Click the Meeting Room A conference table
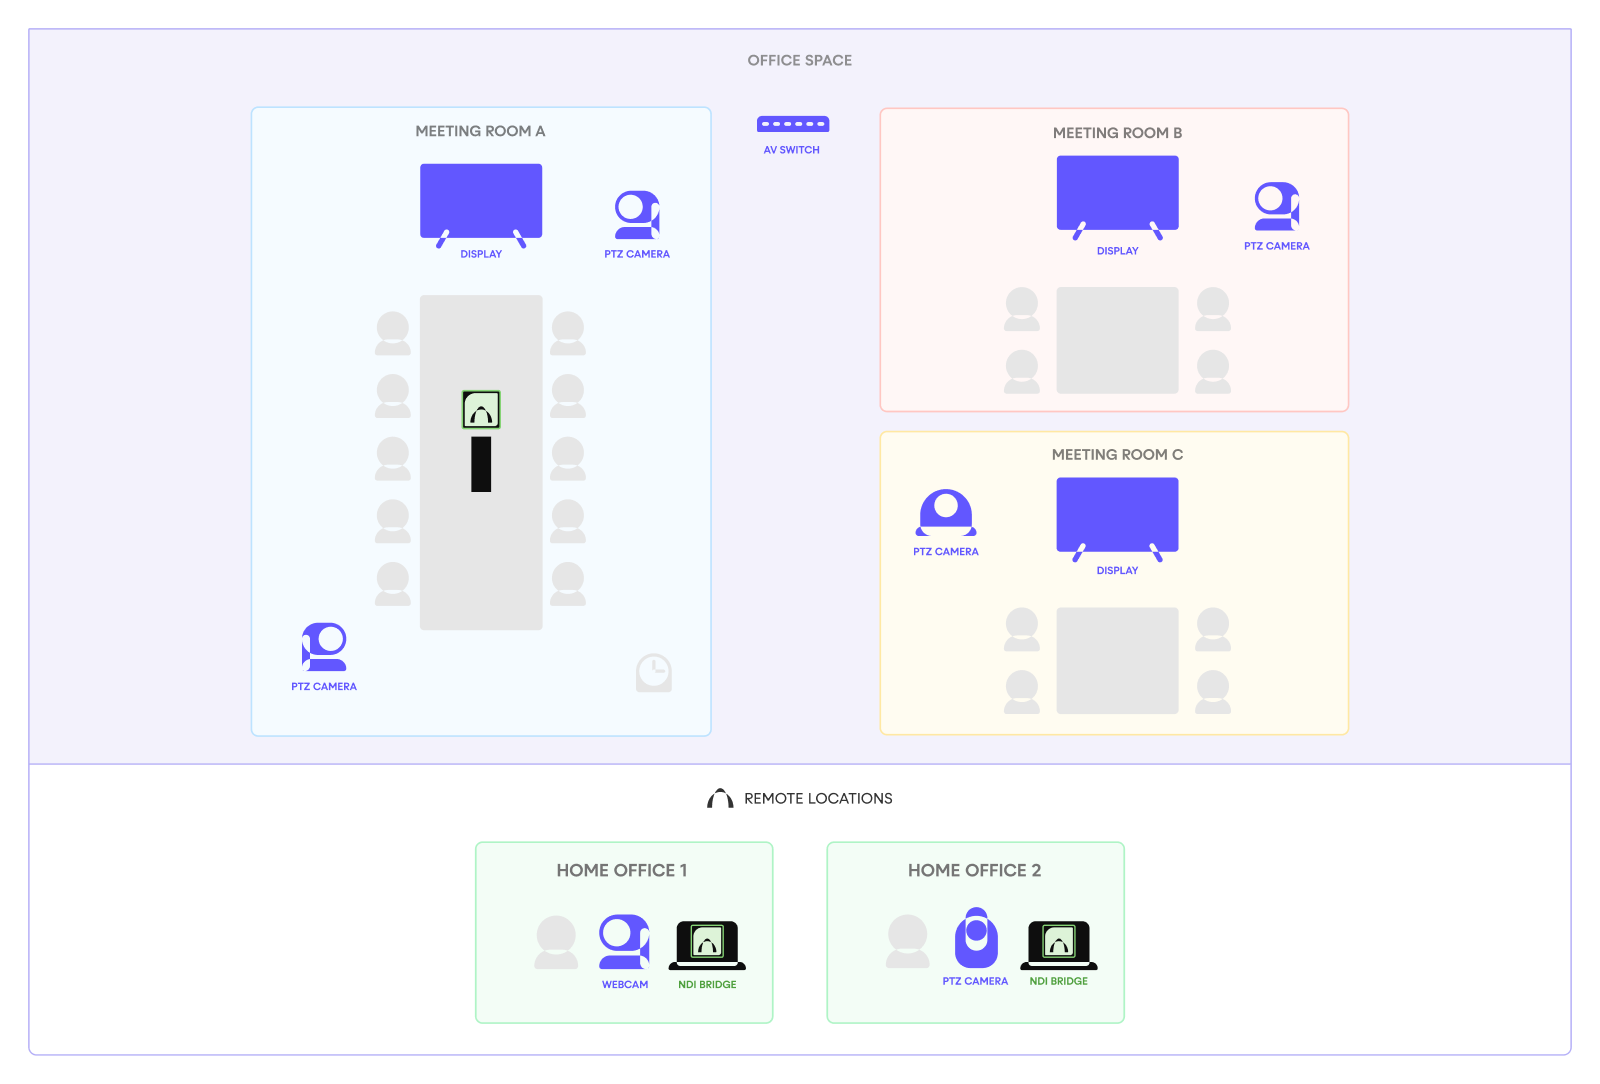The height and width of the screenshot is (1084, 1600). [481, 462]
